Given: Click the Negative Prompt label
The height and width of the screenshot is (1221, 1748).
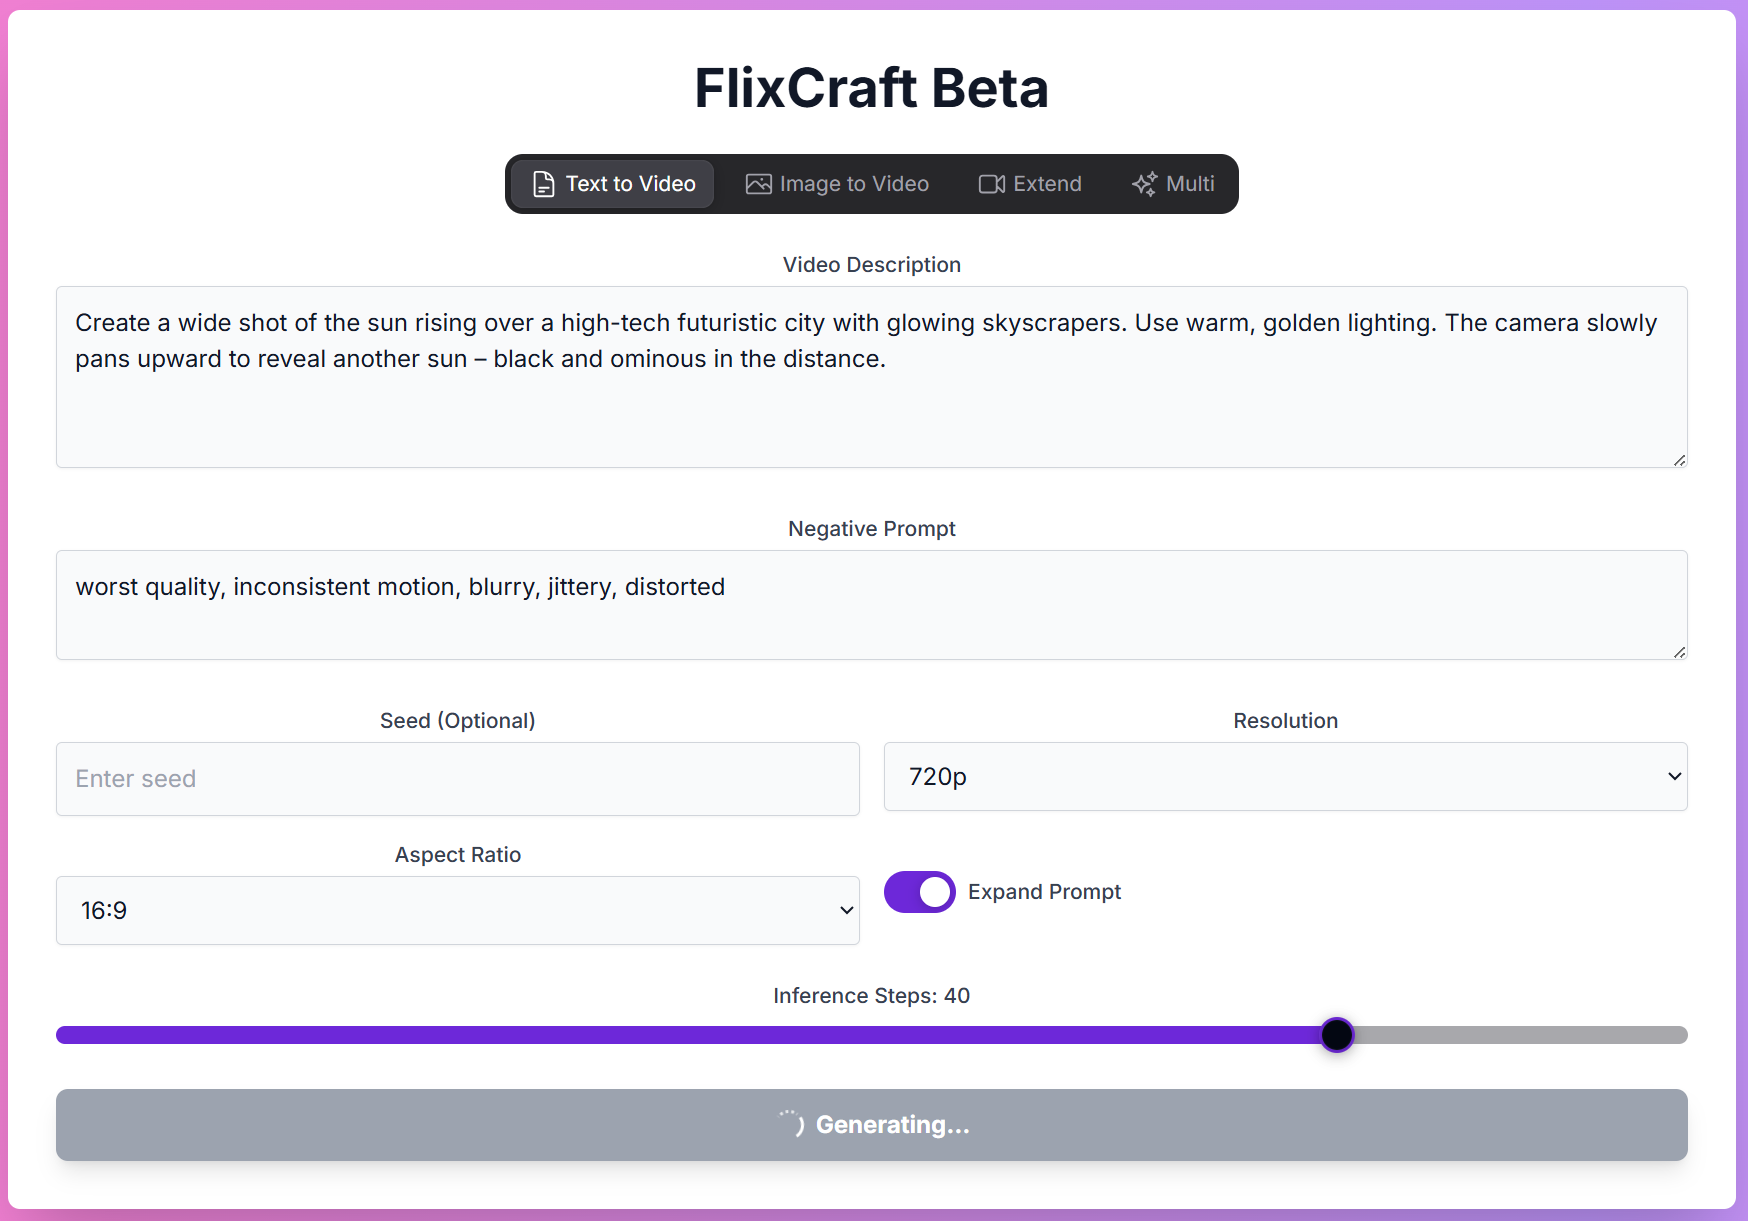Looking at the screenshot, I should pos(872,529).
